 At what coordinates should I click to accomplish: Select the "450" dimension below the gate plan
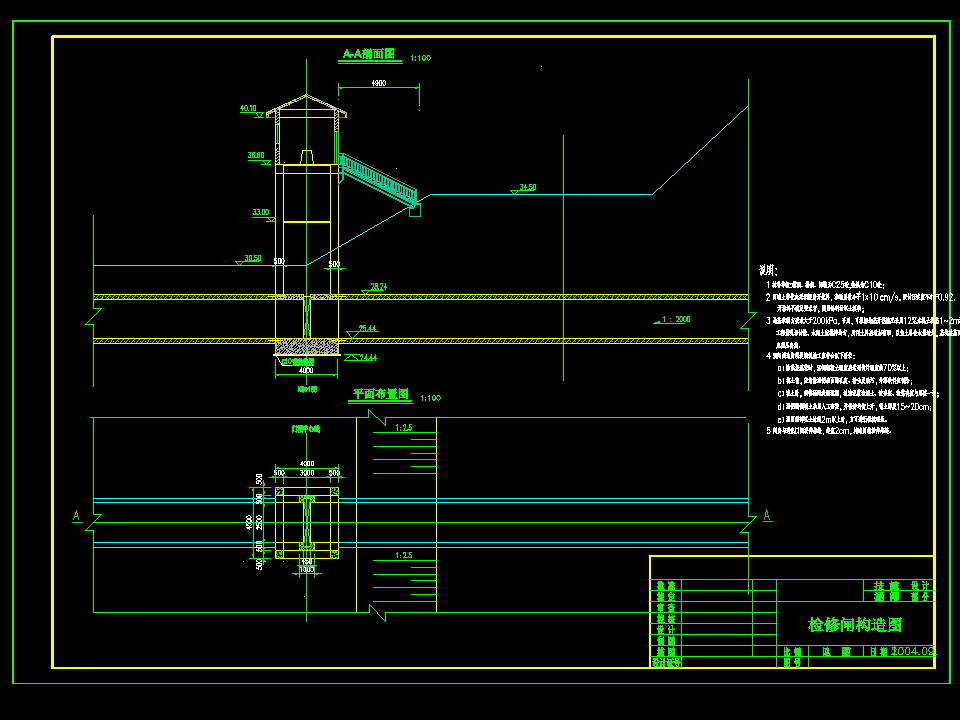(307, 561)
